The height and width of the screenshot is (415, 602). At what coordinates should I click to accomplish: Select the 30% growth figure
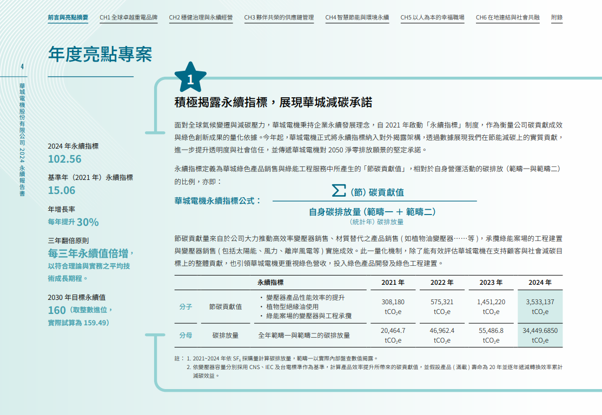(88, 222)
